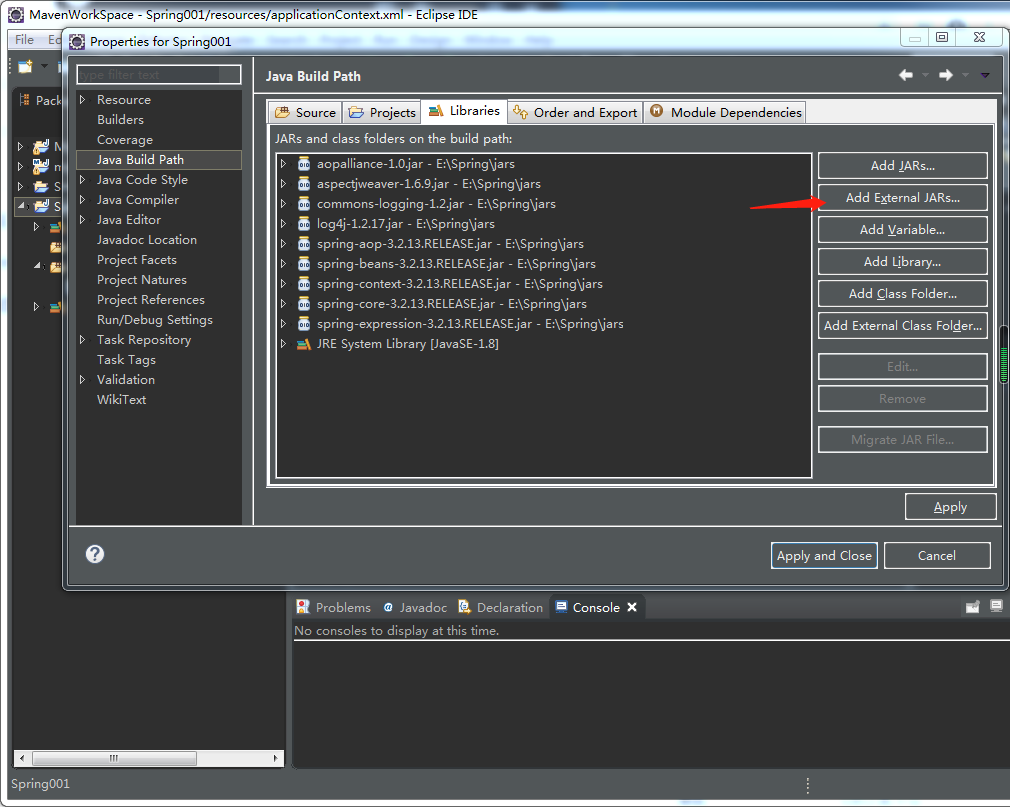1010x807 pixels.
Task: Click log4j-1.2.17.jar jar icon
Action: point(304,223)
